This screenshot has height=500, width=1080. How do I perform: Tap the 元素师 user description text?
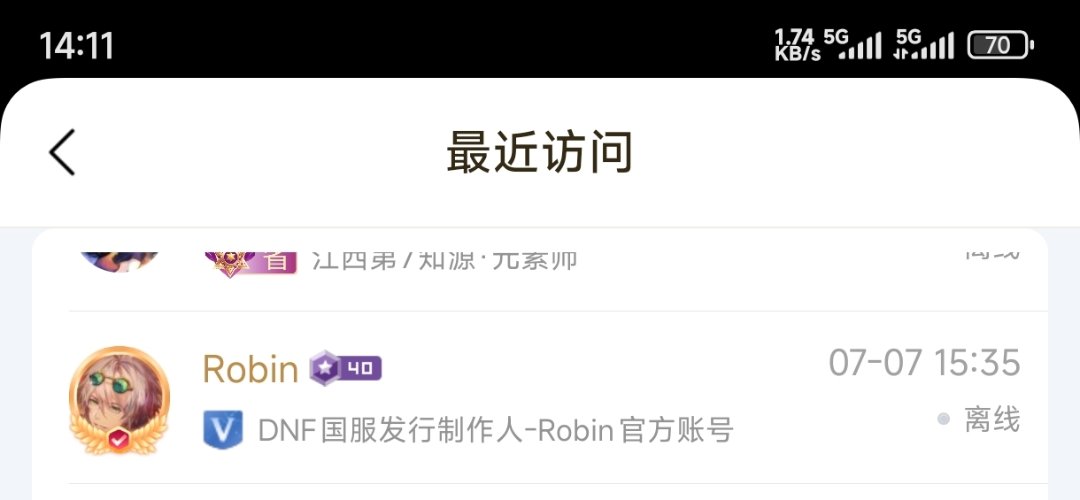(444, 261)
